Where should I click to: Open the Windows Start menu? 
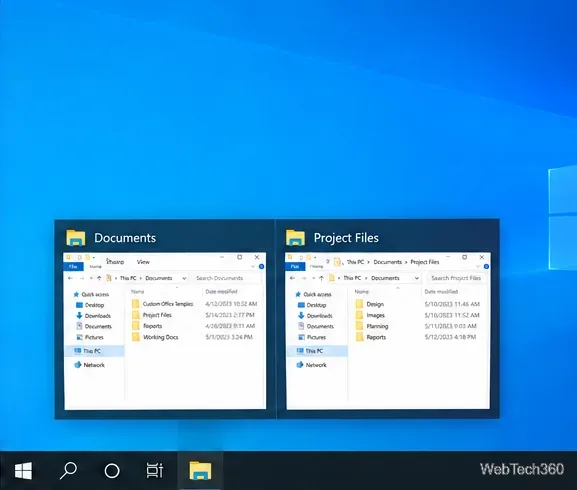pos(23,471)
